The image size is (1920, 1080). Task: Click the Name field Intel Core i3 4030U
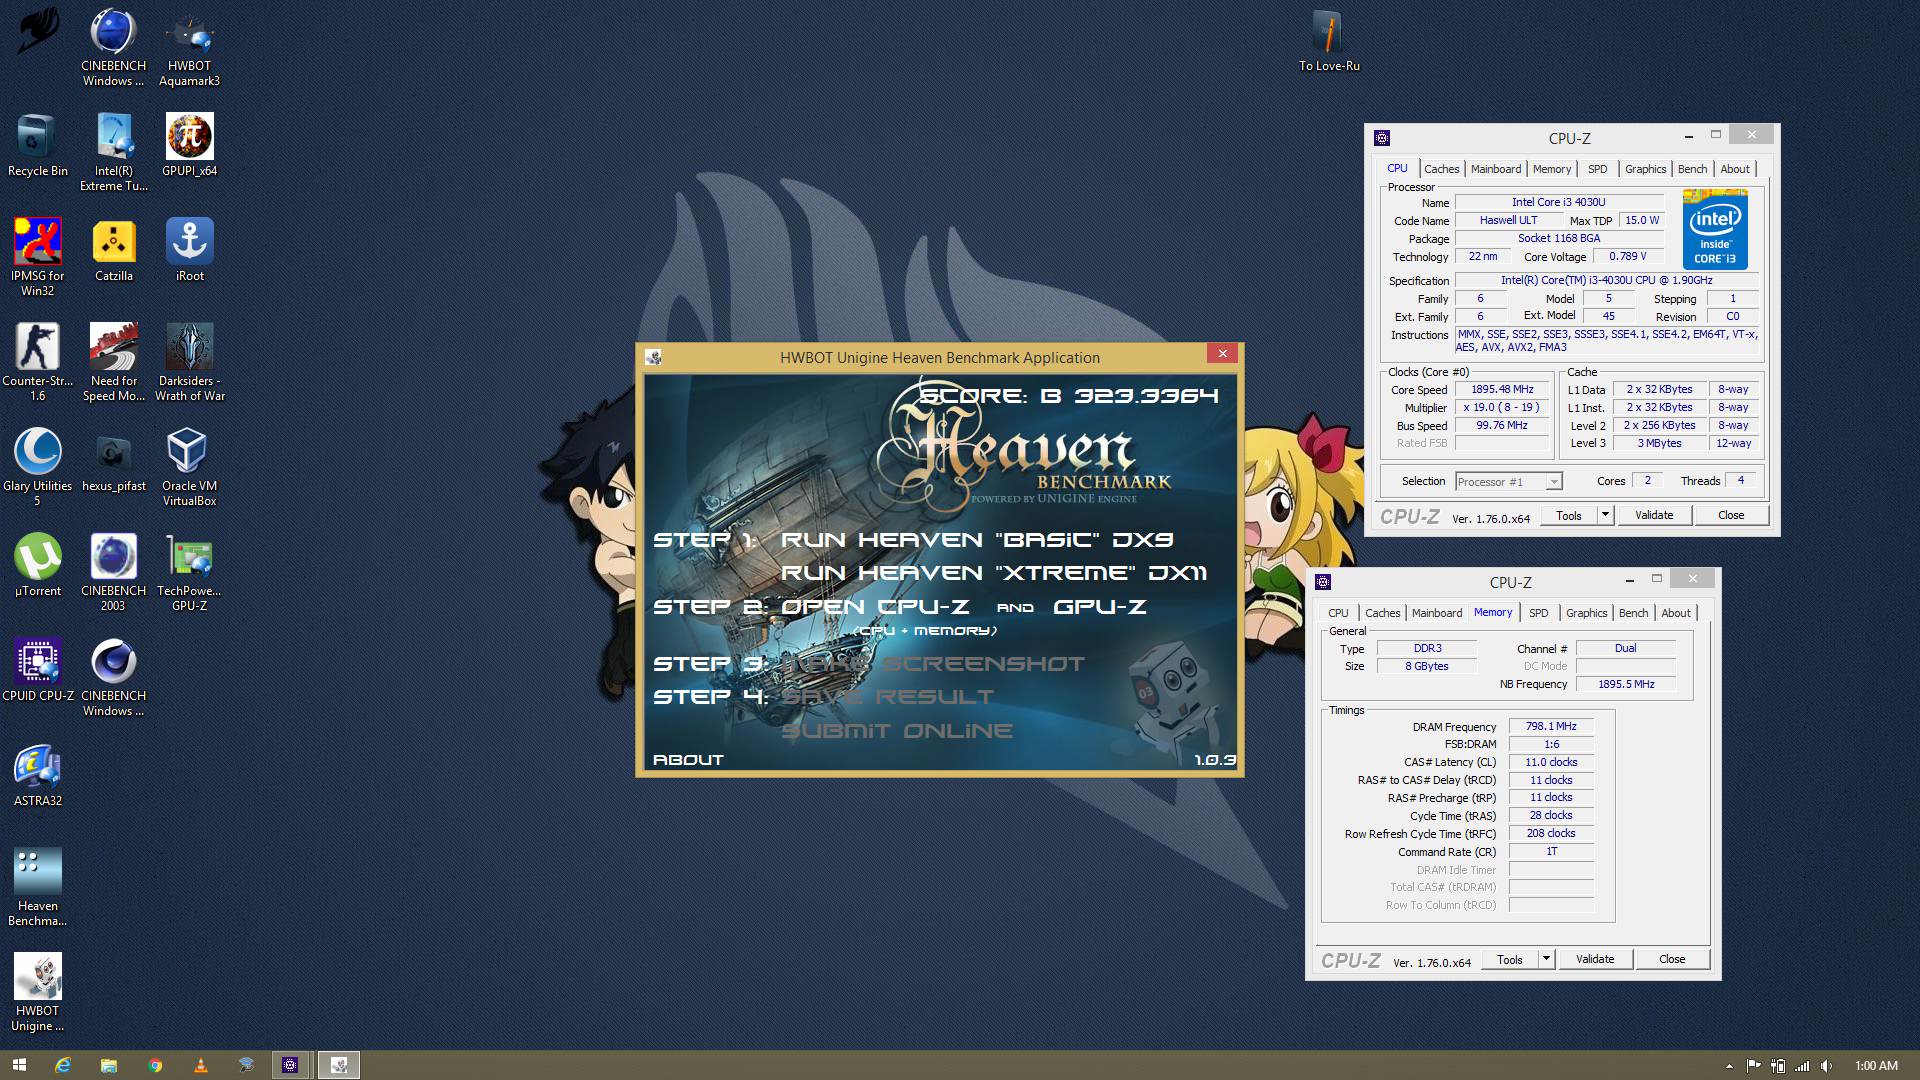click(x=1558, y=202)
